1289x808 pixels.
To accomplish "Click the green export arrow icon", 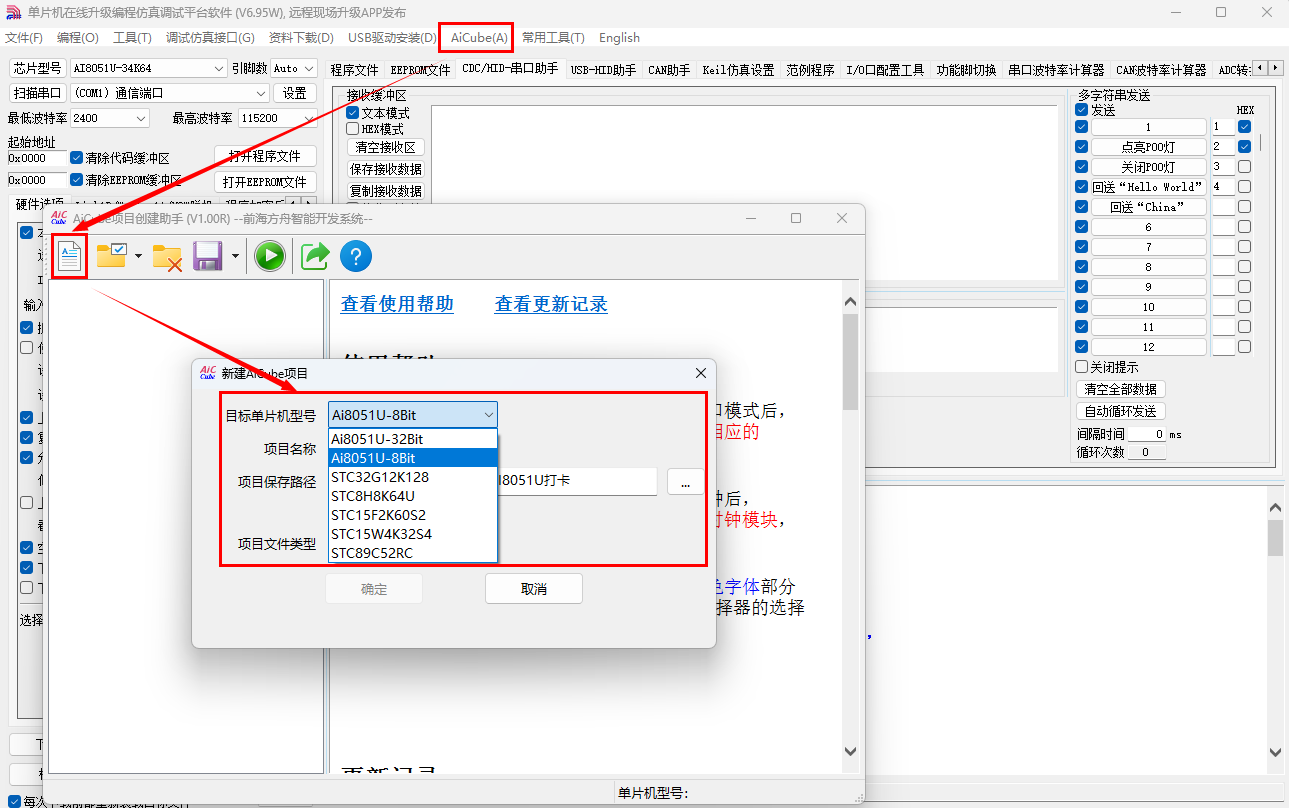I will 316,257.
